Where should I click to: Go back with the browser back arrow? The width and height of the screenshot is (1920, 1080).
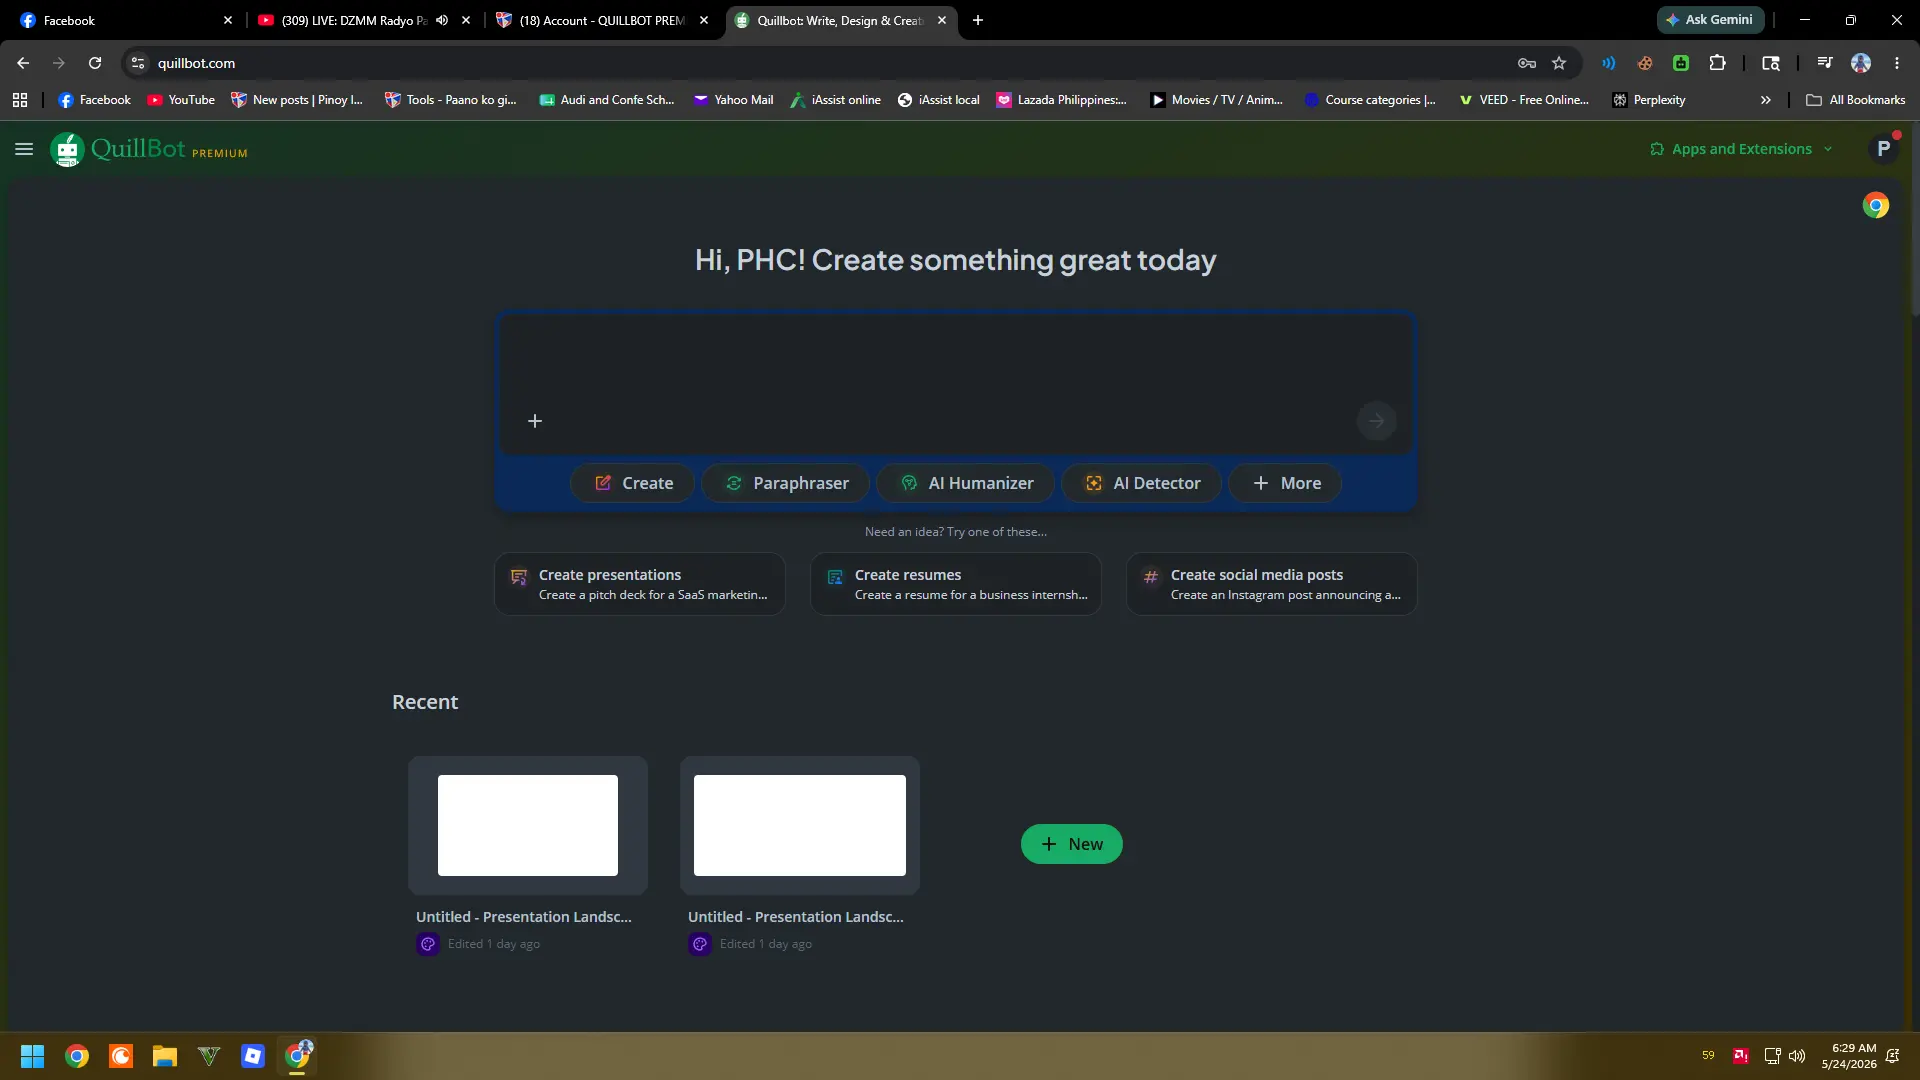23,63
